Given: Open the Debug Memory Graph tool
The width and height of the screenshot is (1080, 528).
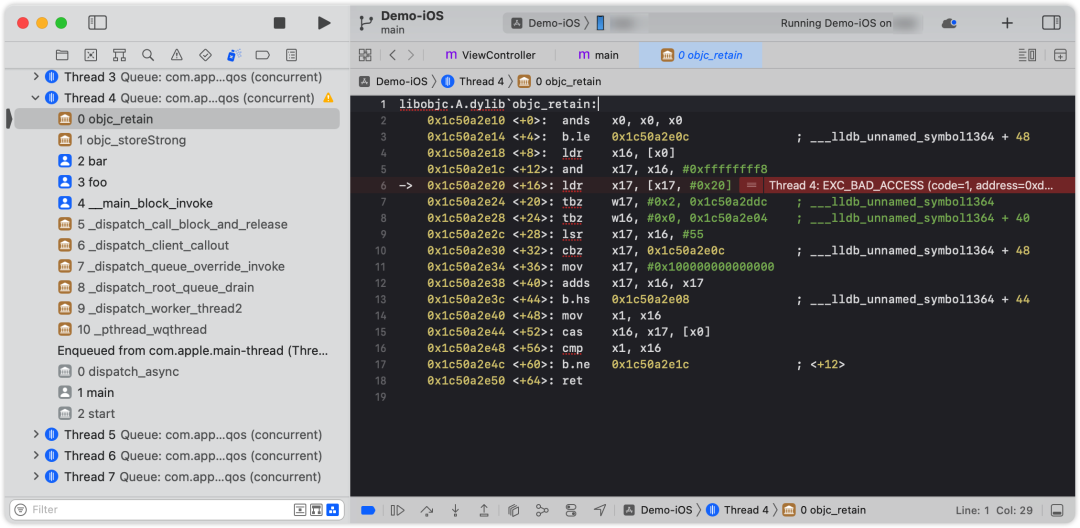Looking at the screenshot, I should coord(542,510).
